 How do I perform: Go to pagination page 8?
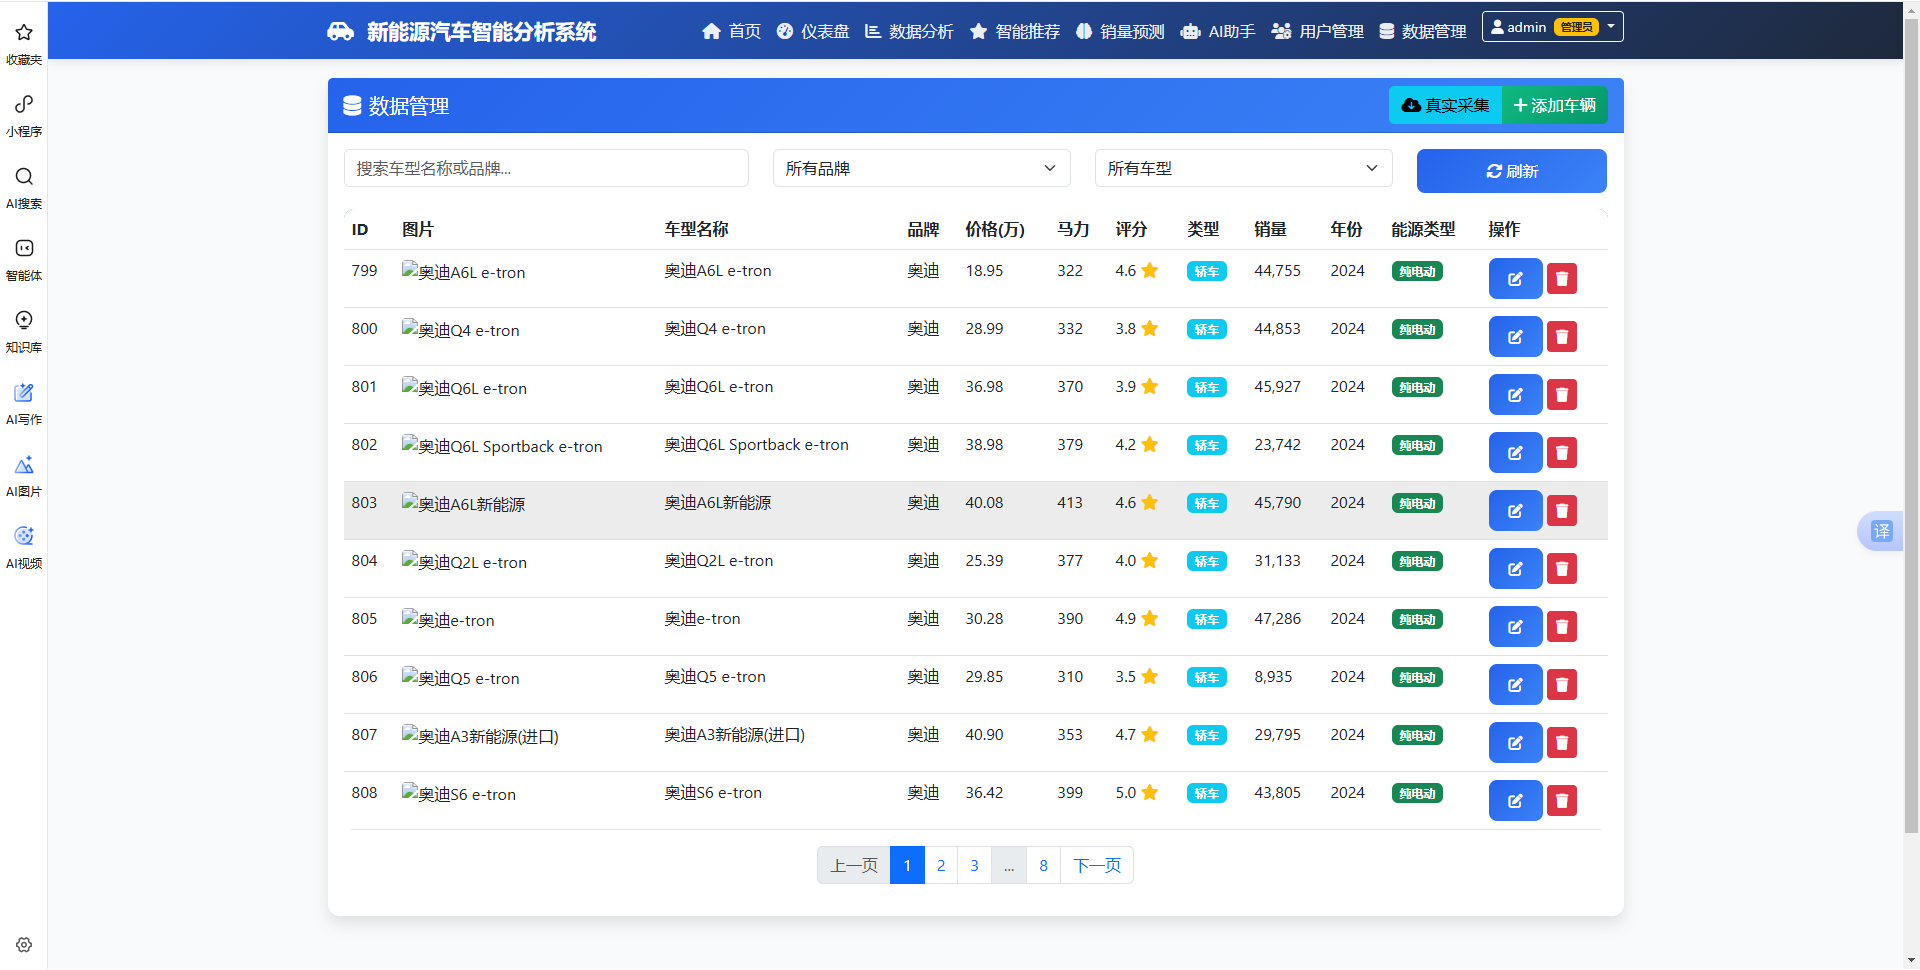point(1043,865)
